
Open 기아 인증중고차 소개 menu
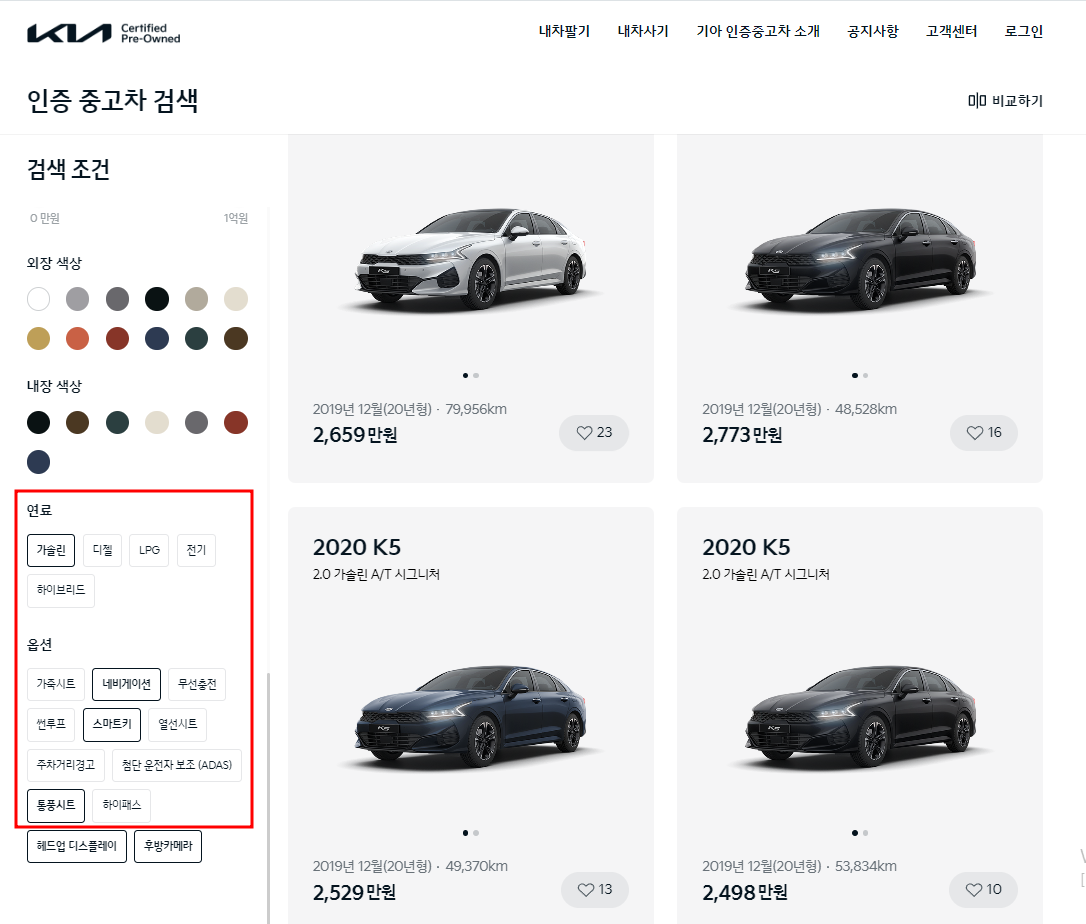[x=758, y=31]
